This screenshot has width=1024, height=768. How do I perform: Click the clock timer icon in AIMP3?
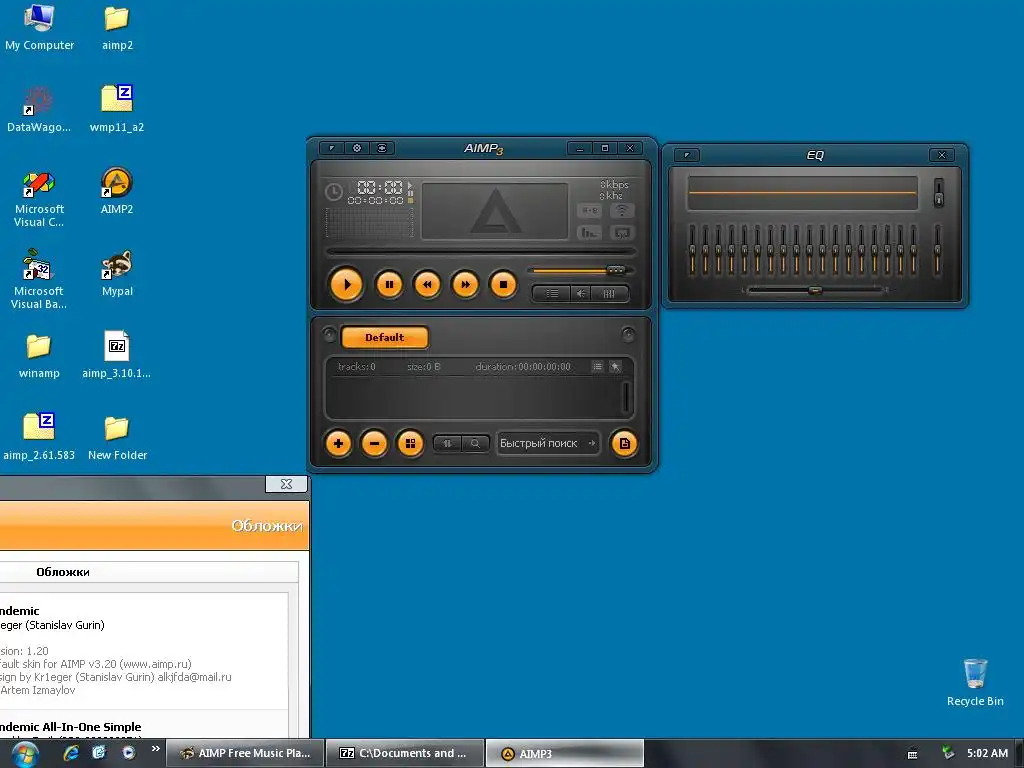pyautogui.click(x=334, y=192)
